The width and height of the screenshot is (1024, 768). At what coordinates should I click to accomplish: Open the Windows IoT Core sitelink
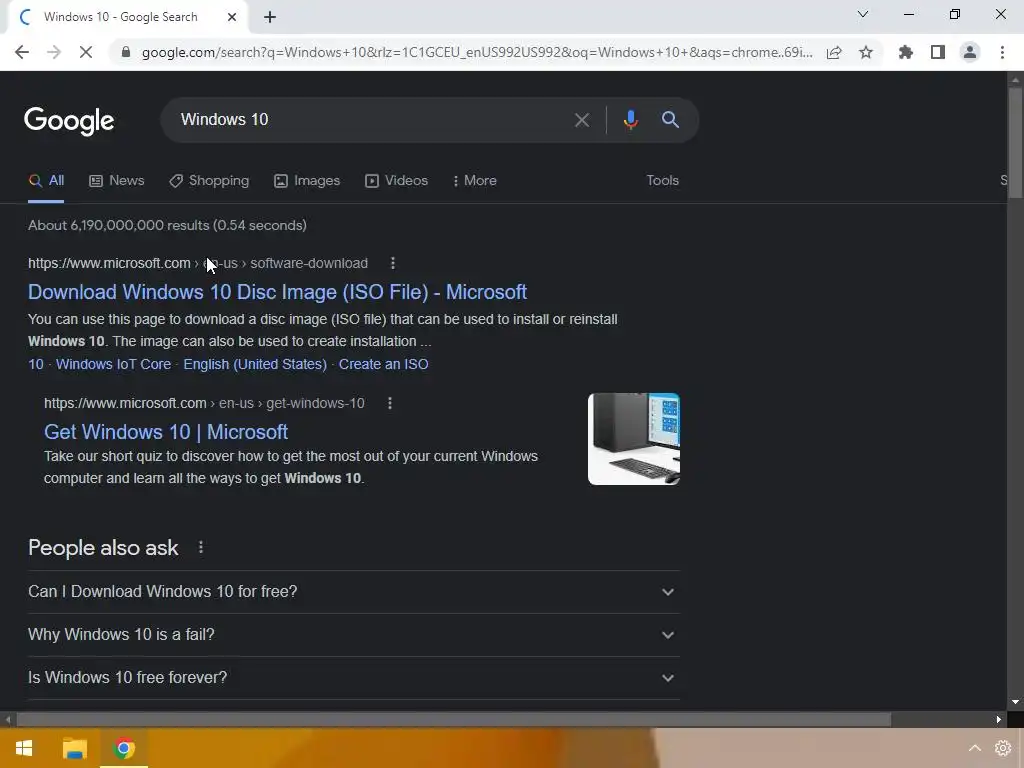pyautogui.click(x=114, y=364)
